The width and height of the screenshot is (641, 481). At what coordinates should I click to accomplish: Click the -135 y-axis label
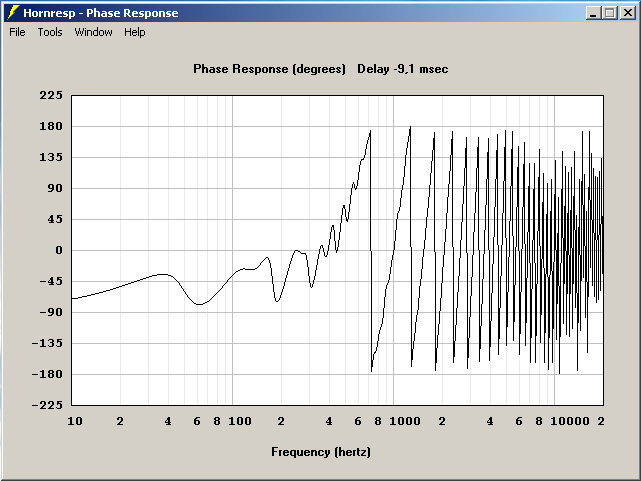click(47, 343)
